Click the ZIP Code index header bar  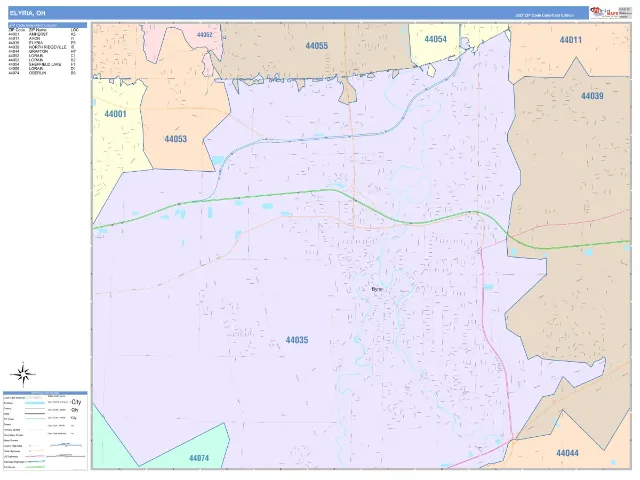coord(47,25)
